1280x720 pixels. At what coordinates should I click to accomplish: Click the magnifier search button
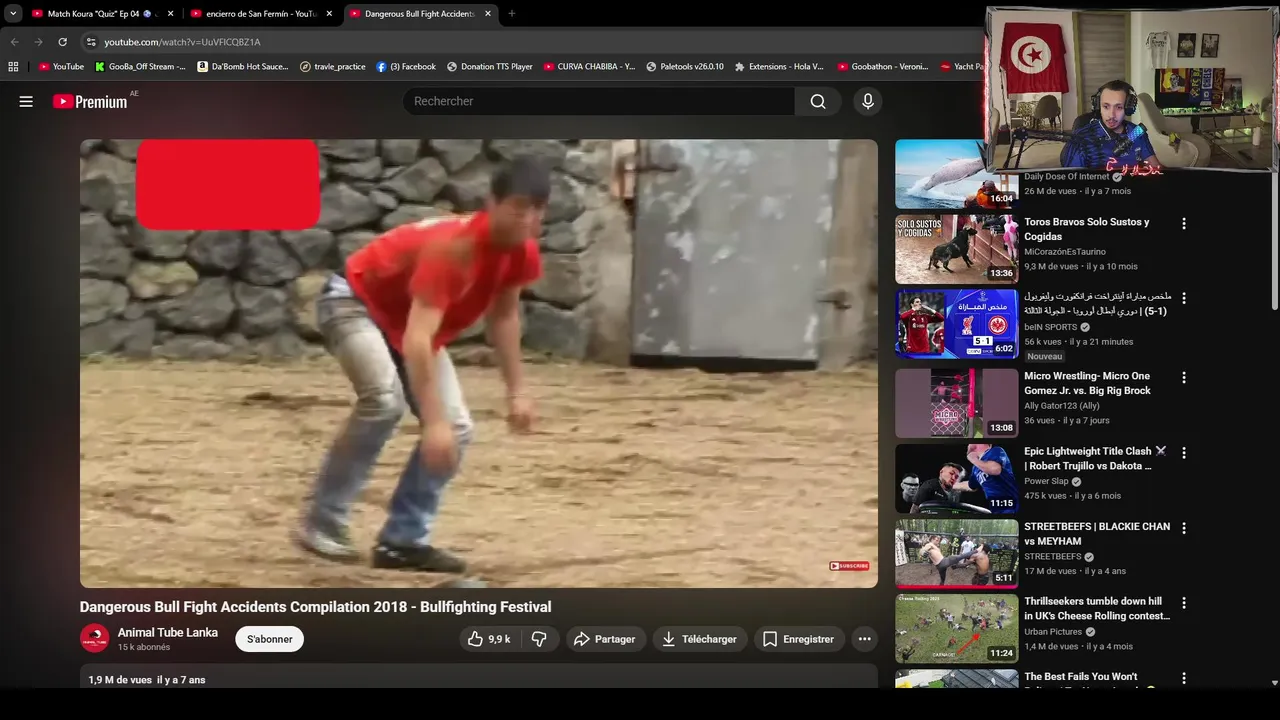tap(818, 101)
